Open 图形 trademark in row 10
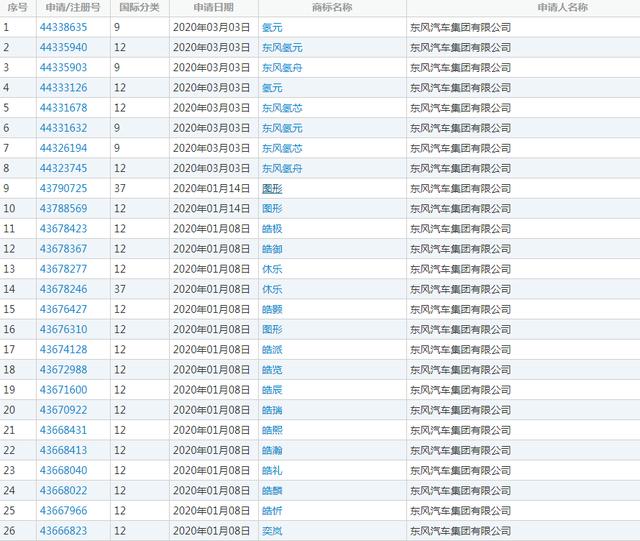The height and width of the screenshot is (541, 640). click(272, 209)
